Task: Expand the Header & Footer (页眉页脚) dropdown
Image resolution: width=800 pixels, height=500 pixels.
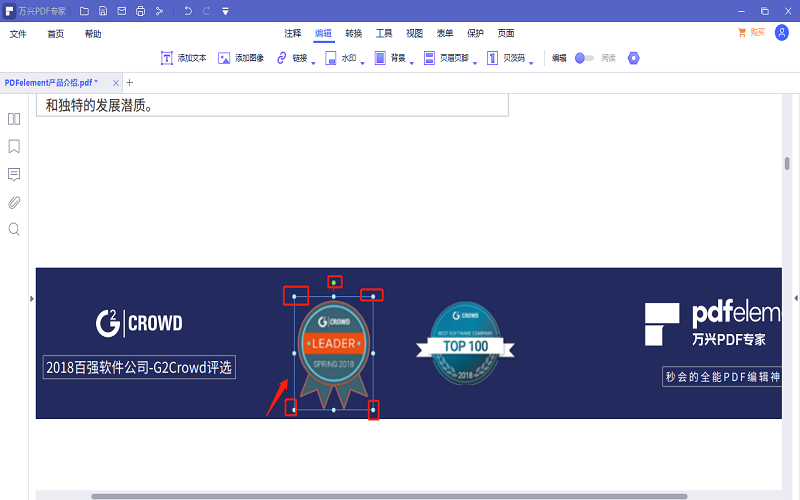Action: [475, 62]
